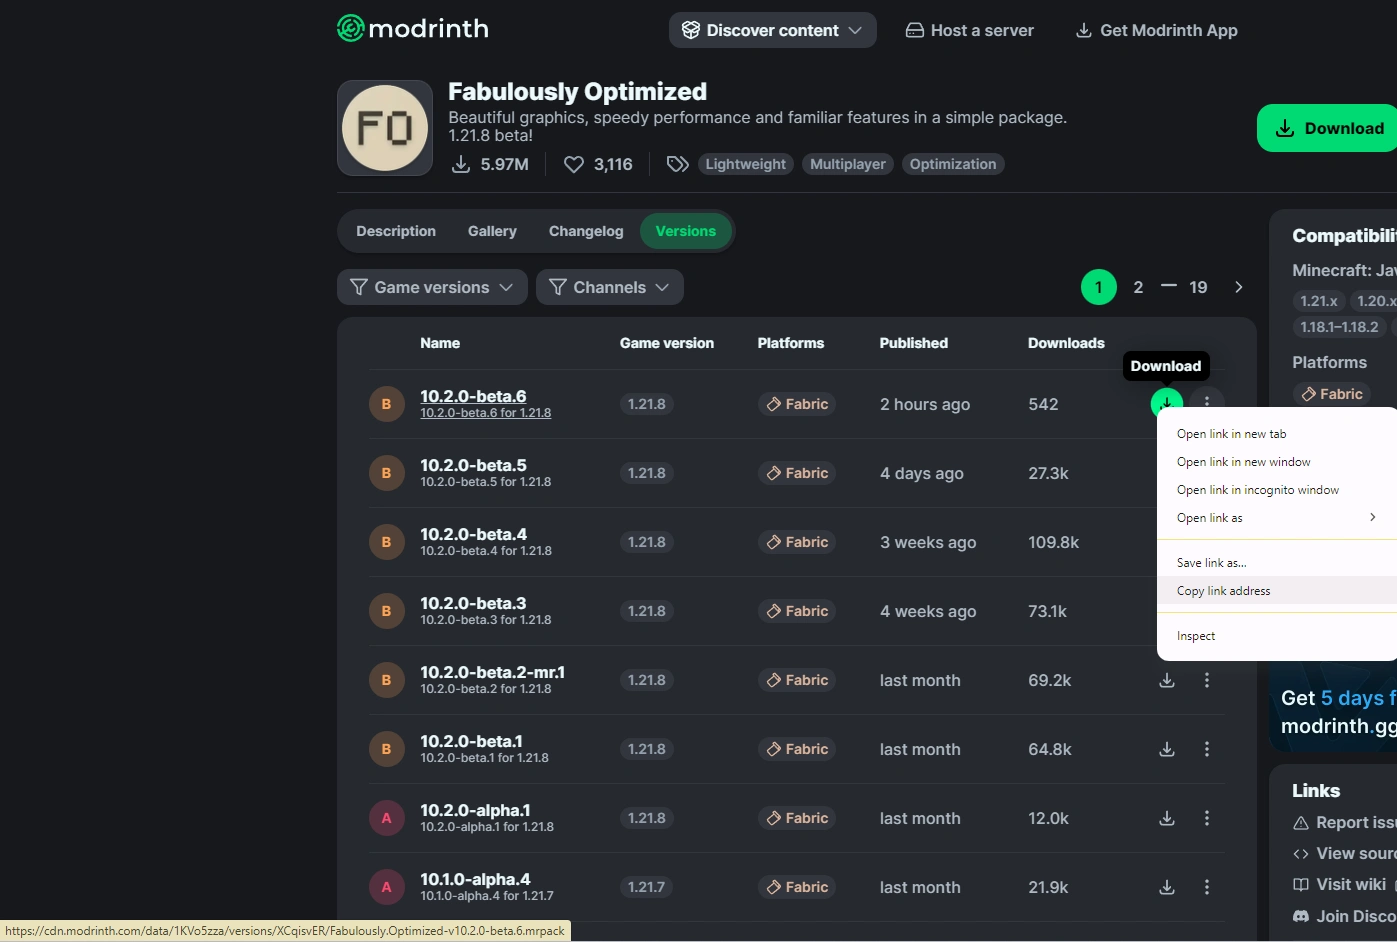Click the Lightweight tag

745,164
